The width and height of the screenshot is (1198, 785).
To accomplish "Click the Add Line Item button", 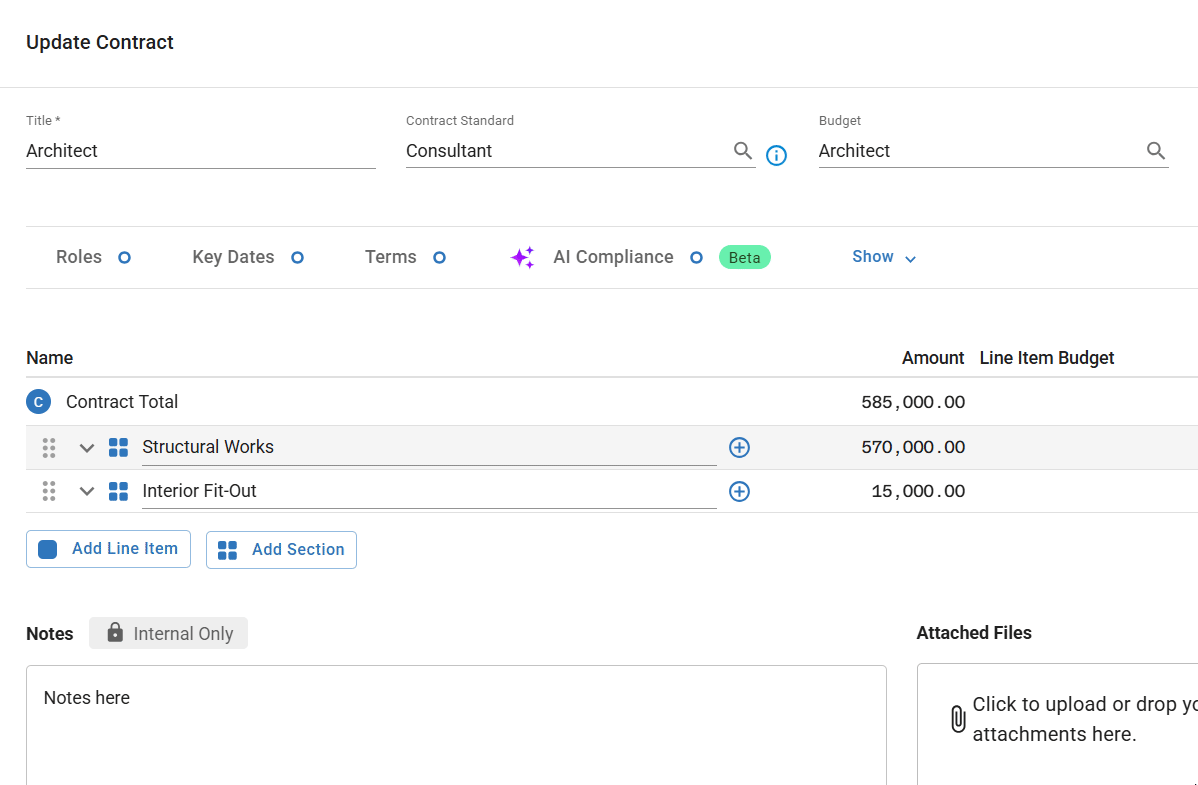I will click(x=108, y=549).
